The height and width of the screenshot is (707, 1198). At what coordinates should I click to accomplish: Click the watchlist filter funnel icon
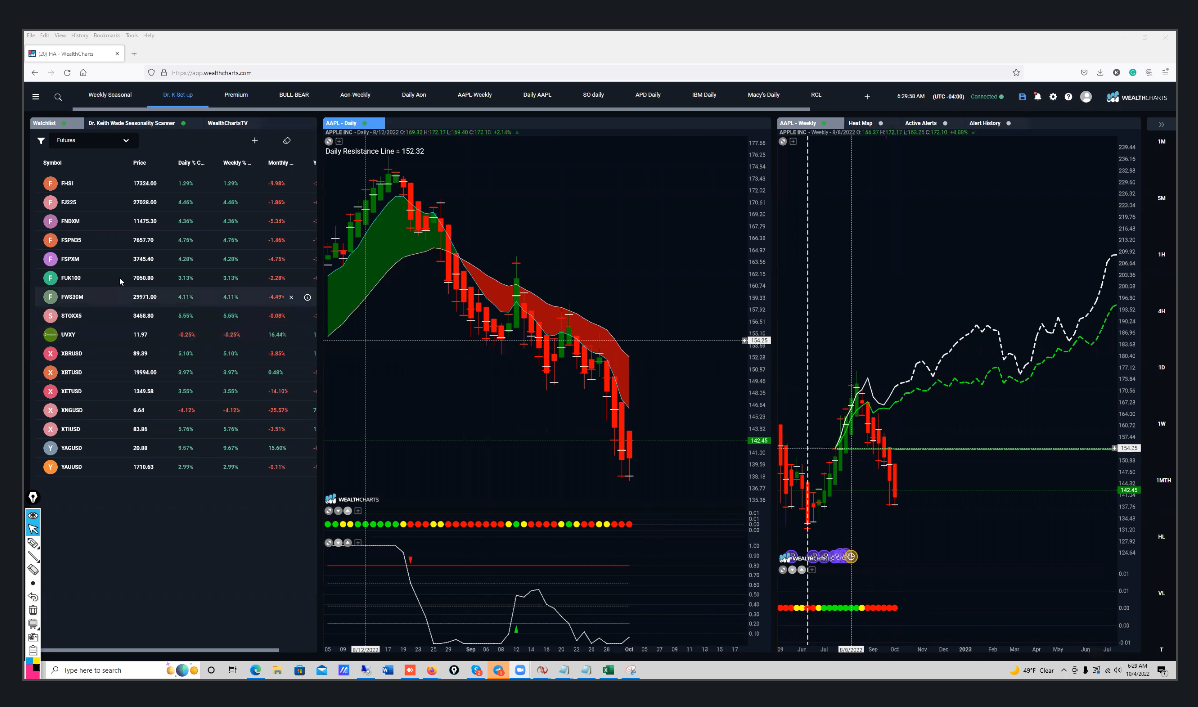(40, 141)
